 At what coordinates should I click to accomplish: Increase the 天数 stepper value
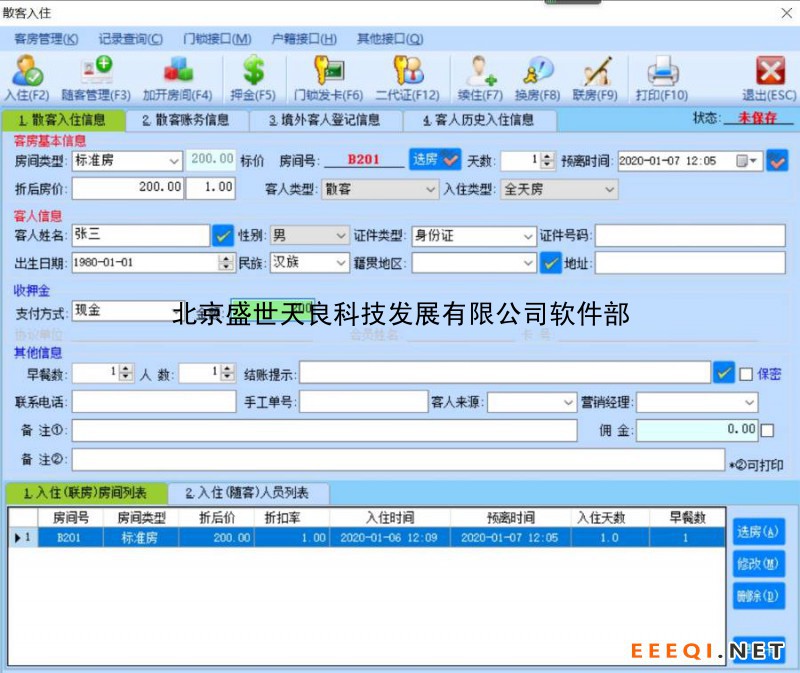[547, 156]
